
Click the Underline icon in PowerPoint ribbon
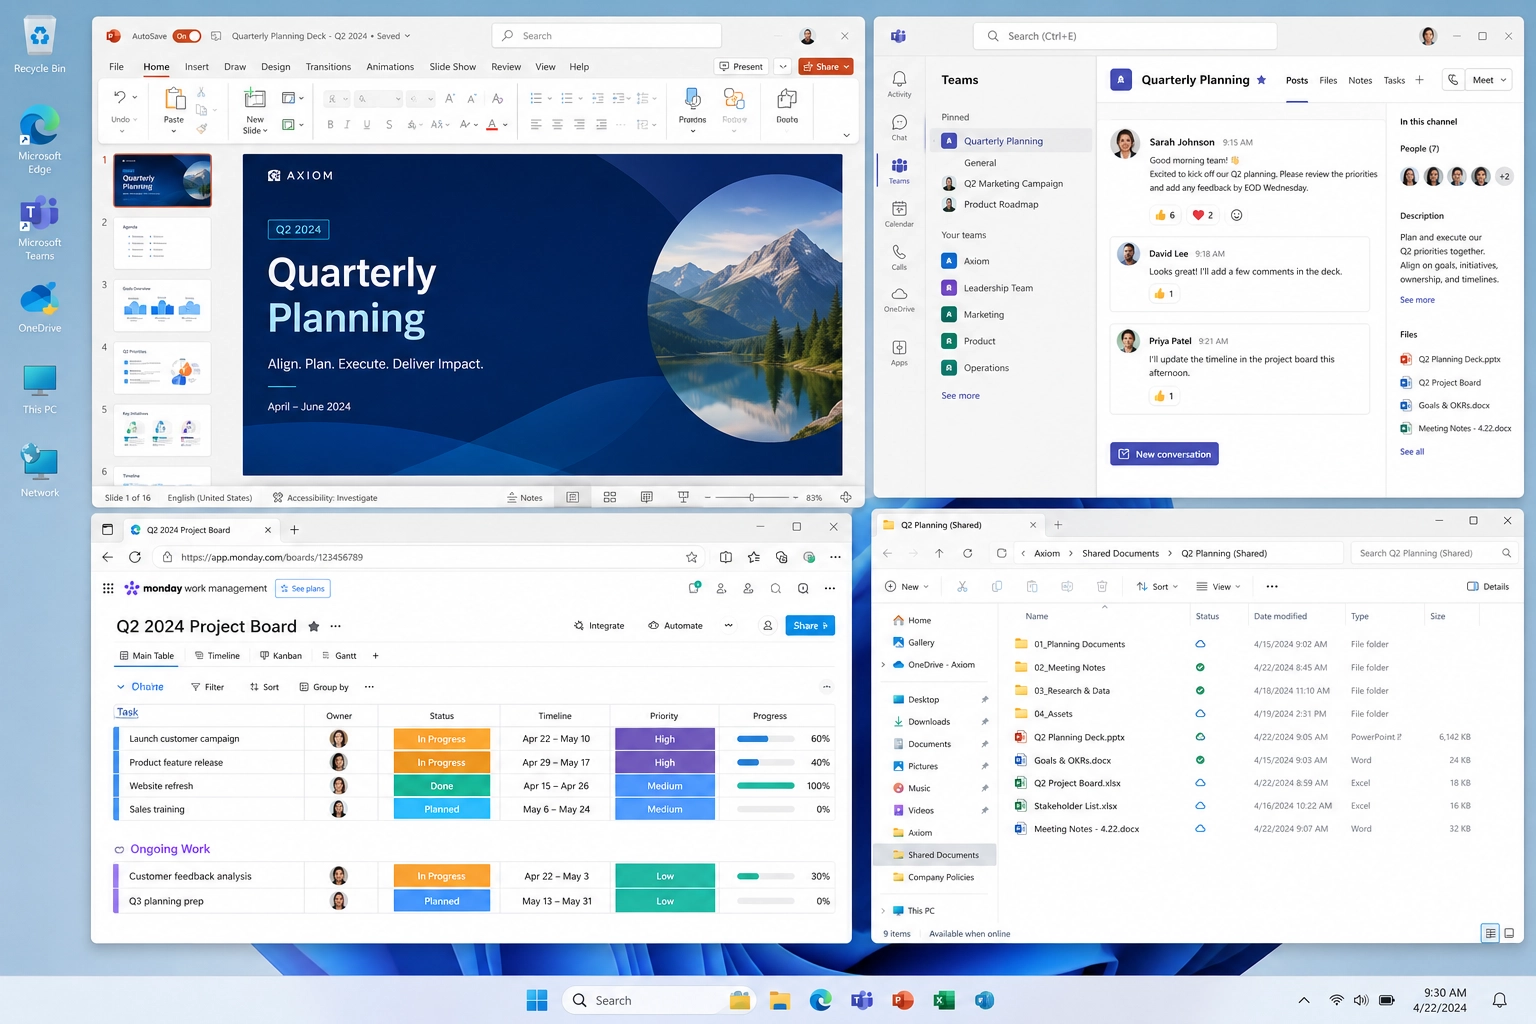click(367, 125)
